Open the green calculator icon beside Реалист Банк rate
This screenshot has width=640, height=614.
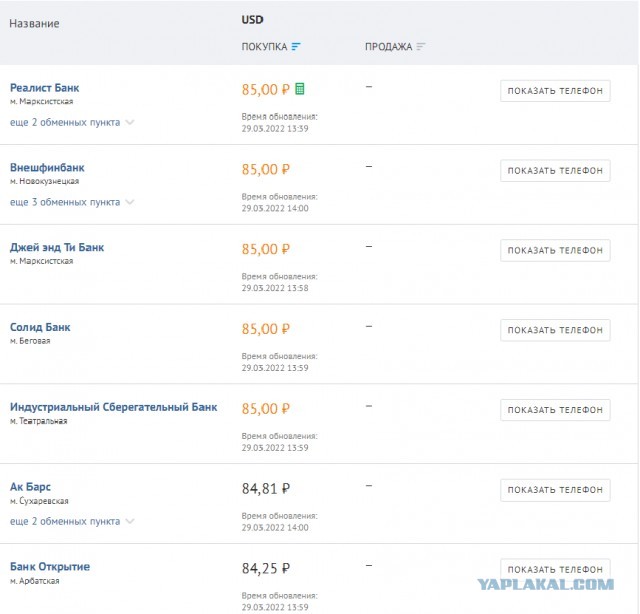(x=300, y=89)
